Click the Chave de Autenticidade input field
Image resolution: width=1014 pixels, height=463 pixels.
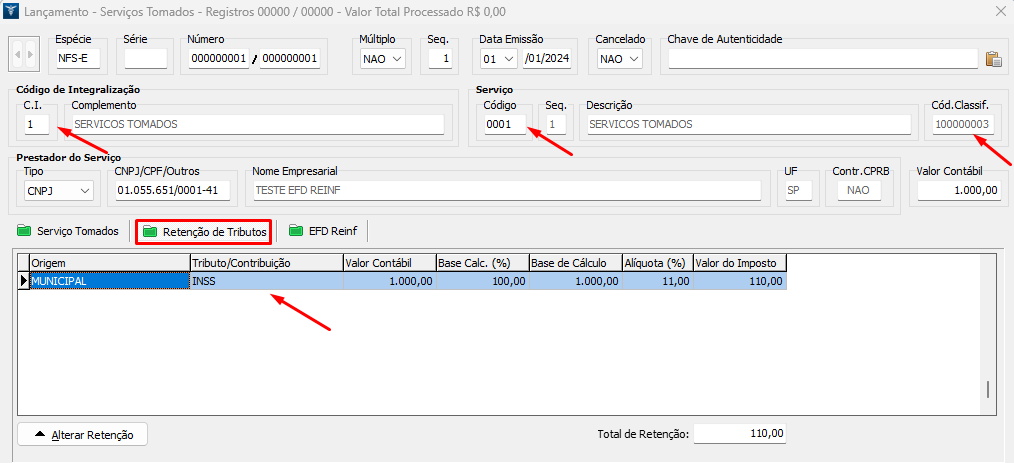[x=822, y=59]
